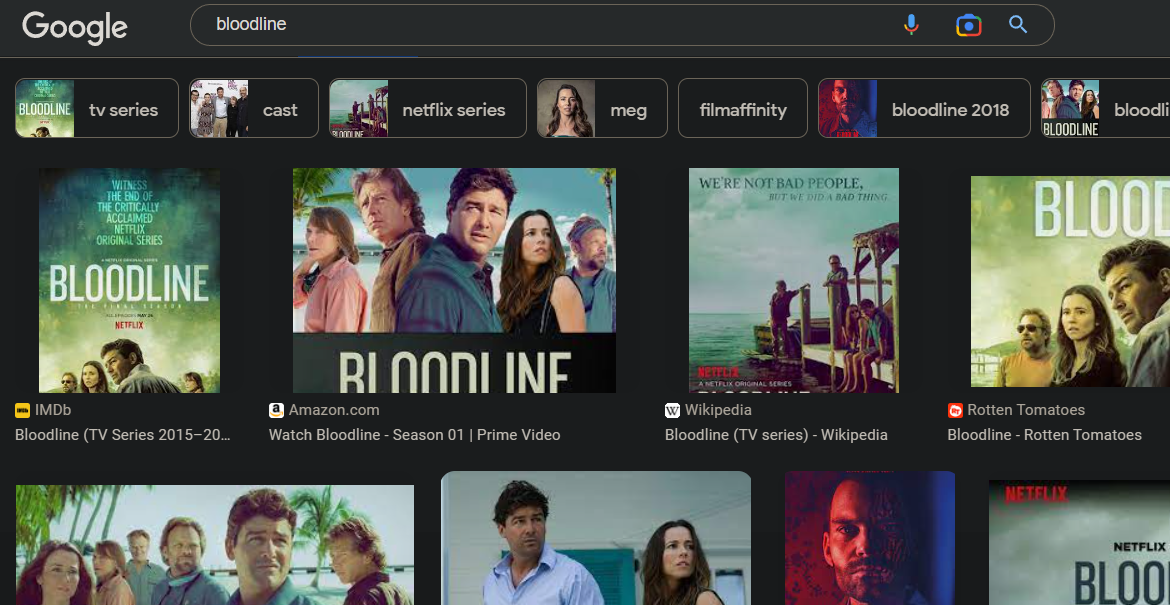Click the 'Amazon.com' source label
Viewport: 1170px width, 605px height.
334,410
